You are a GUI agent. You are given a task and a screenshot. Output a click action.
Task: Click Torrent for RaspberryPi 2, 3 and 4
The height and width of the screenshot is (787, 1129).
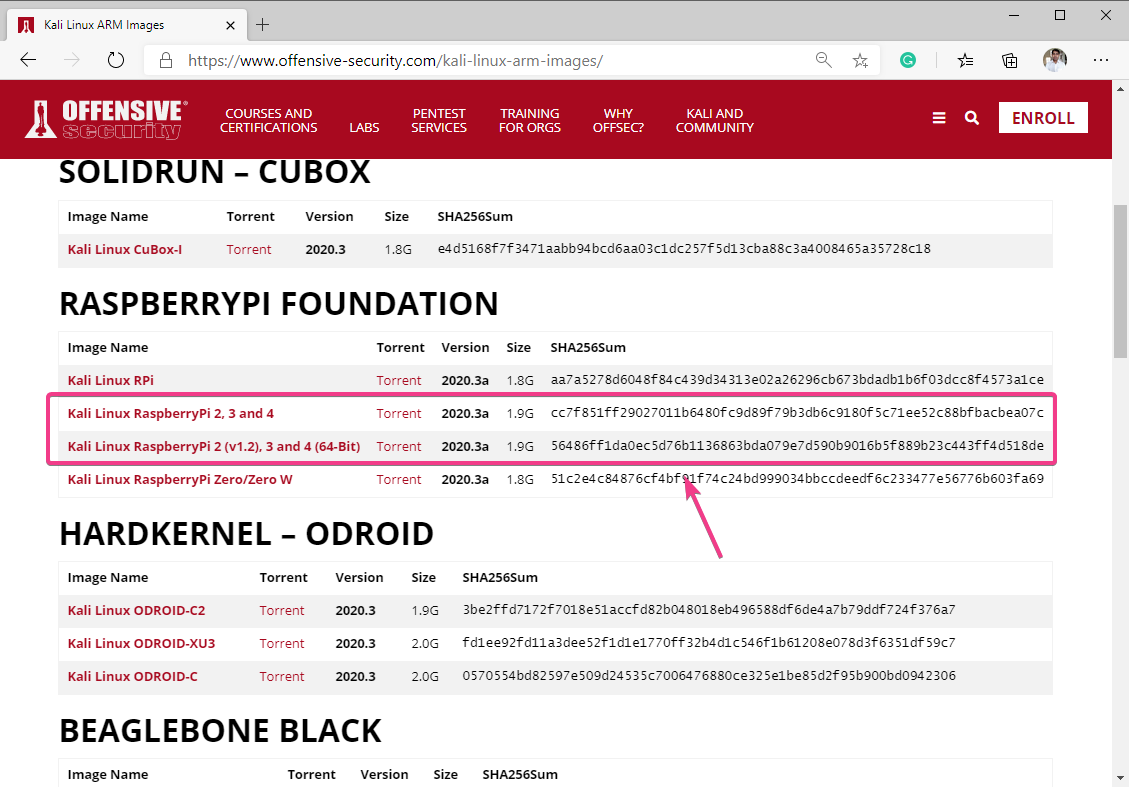(398, 414)
